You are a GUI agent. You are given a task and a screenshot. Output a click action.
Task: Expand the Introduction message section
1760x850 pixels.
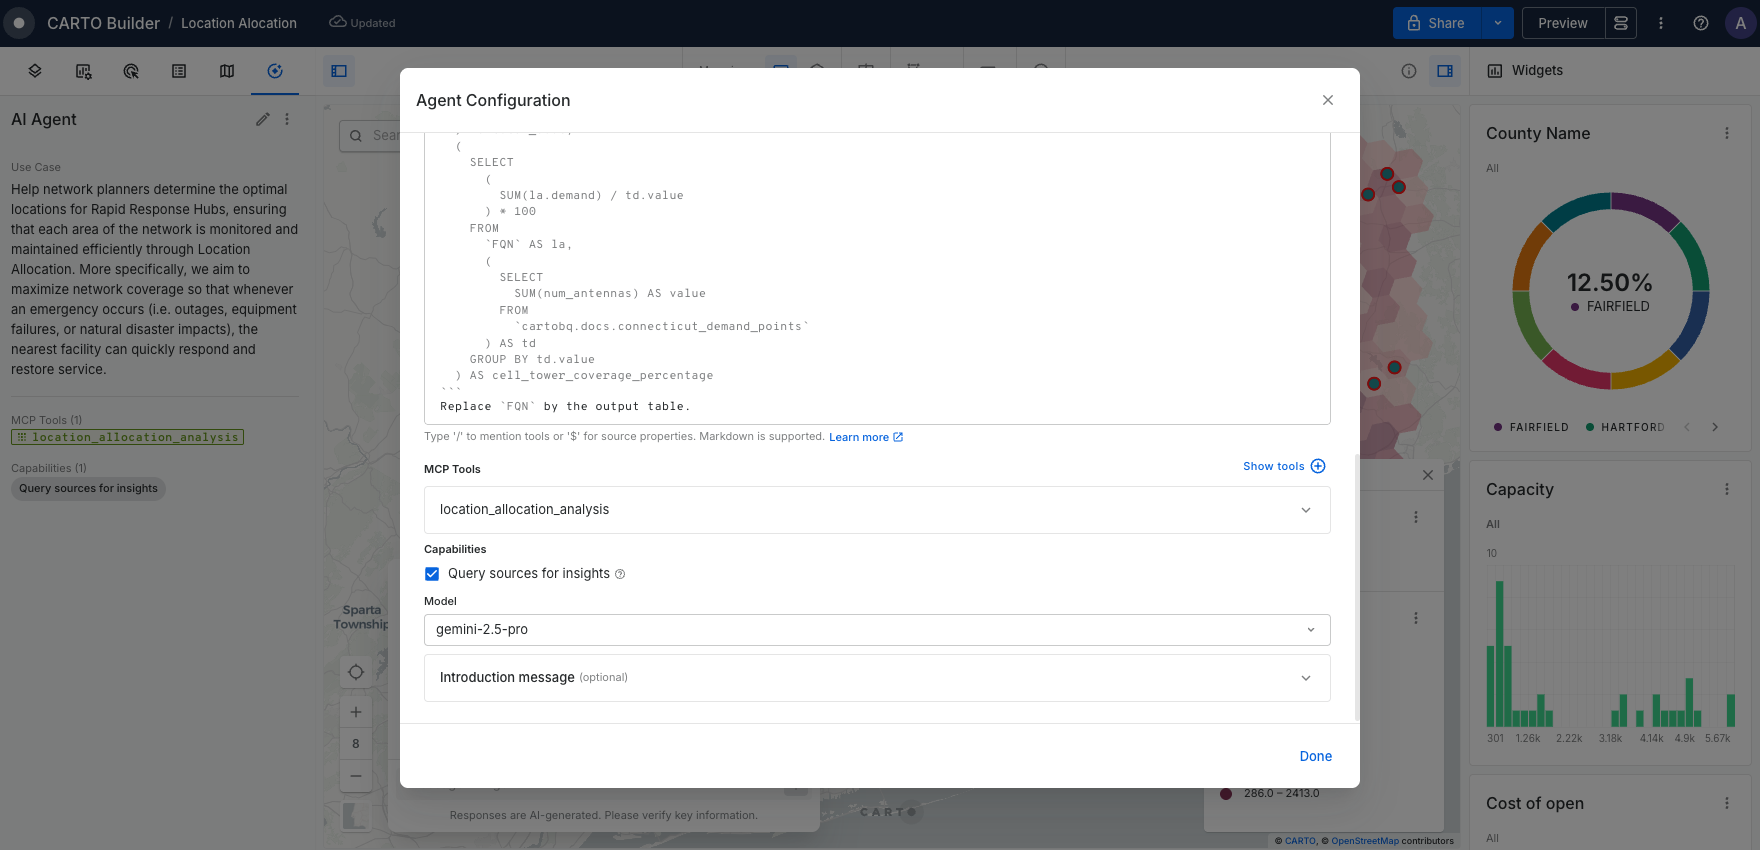coord(877,678)
